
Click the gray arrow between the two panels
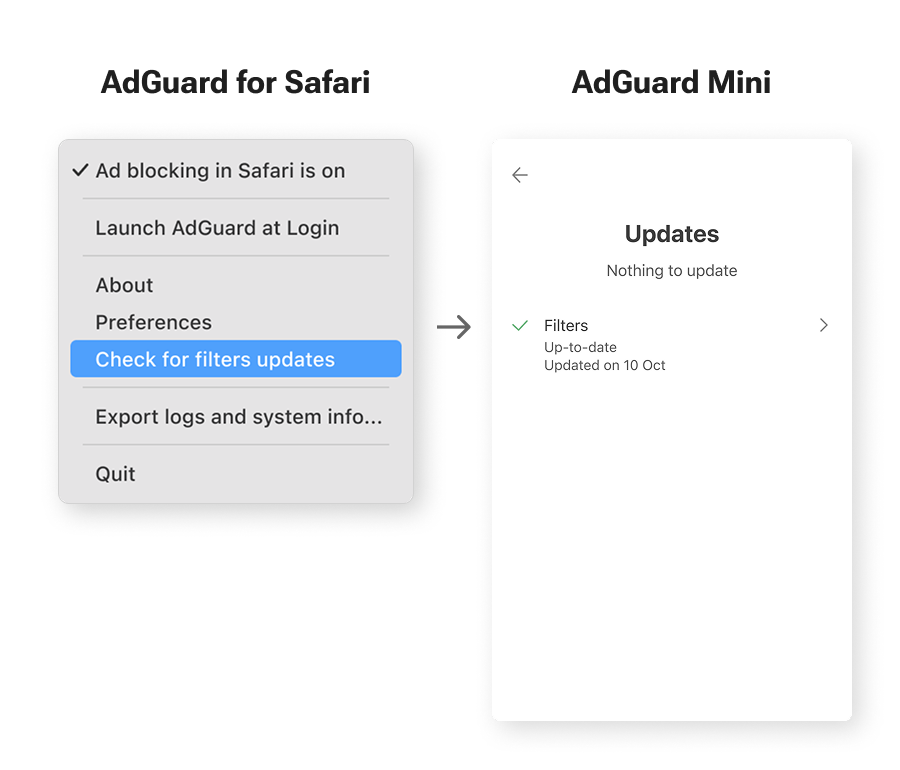tap(454, 327)
